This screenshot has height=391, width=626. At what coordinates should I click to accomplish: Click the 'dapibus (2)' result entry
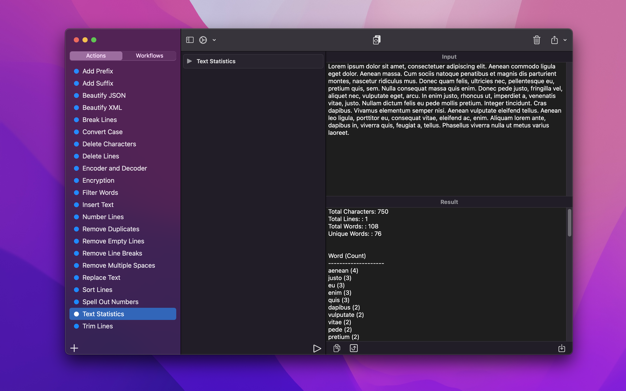344,308
